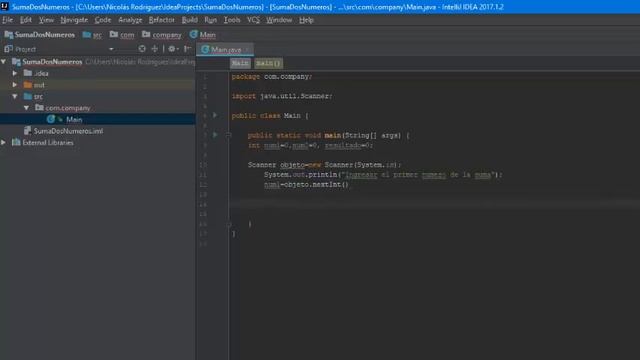This screenshot has width=640, height=360.
Task: Click the "int num1=0" declaration line
Action: 311,145
